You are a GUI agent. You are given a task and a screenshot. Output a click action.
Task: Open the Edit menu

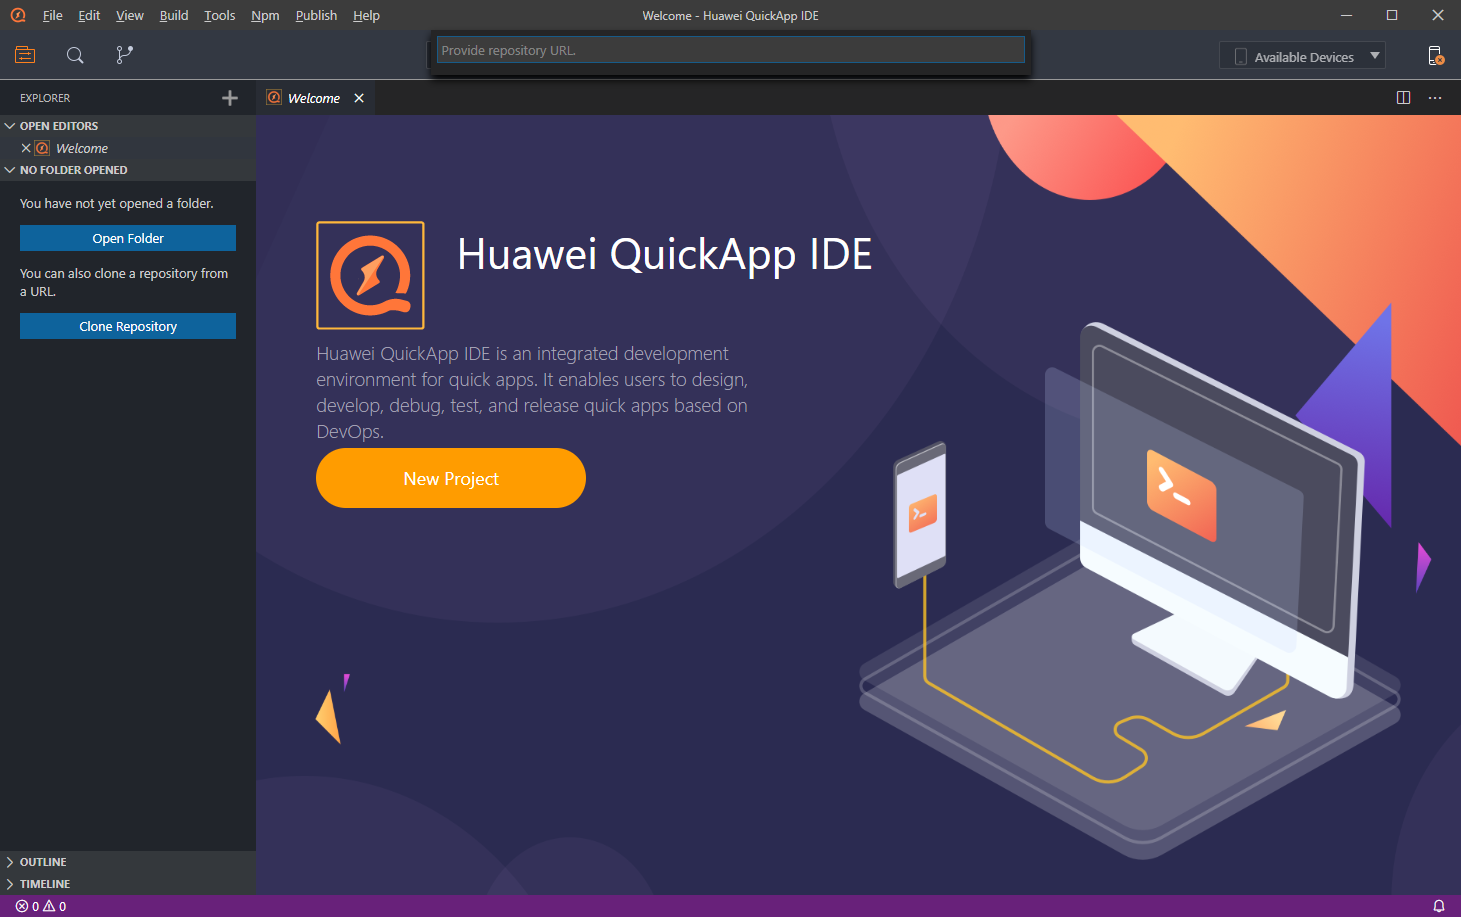(89, 15)
